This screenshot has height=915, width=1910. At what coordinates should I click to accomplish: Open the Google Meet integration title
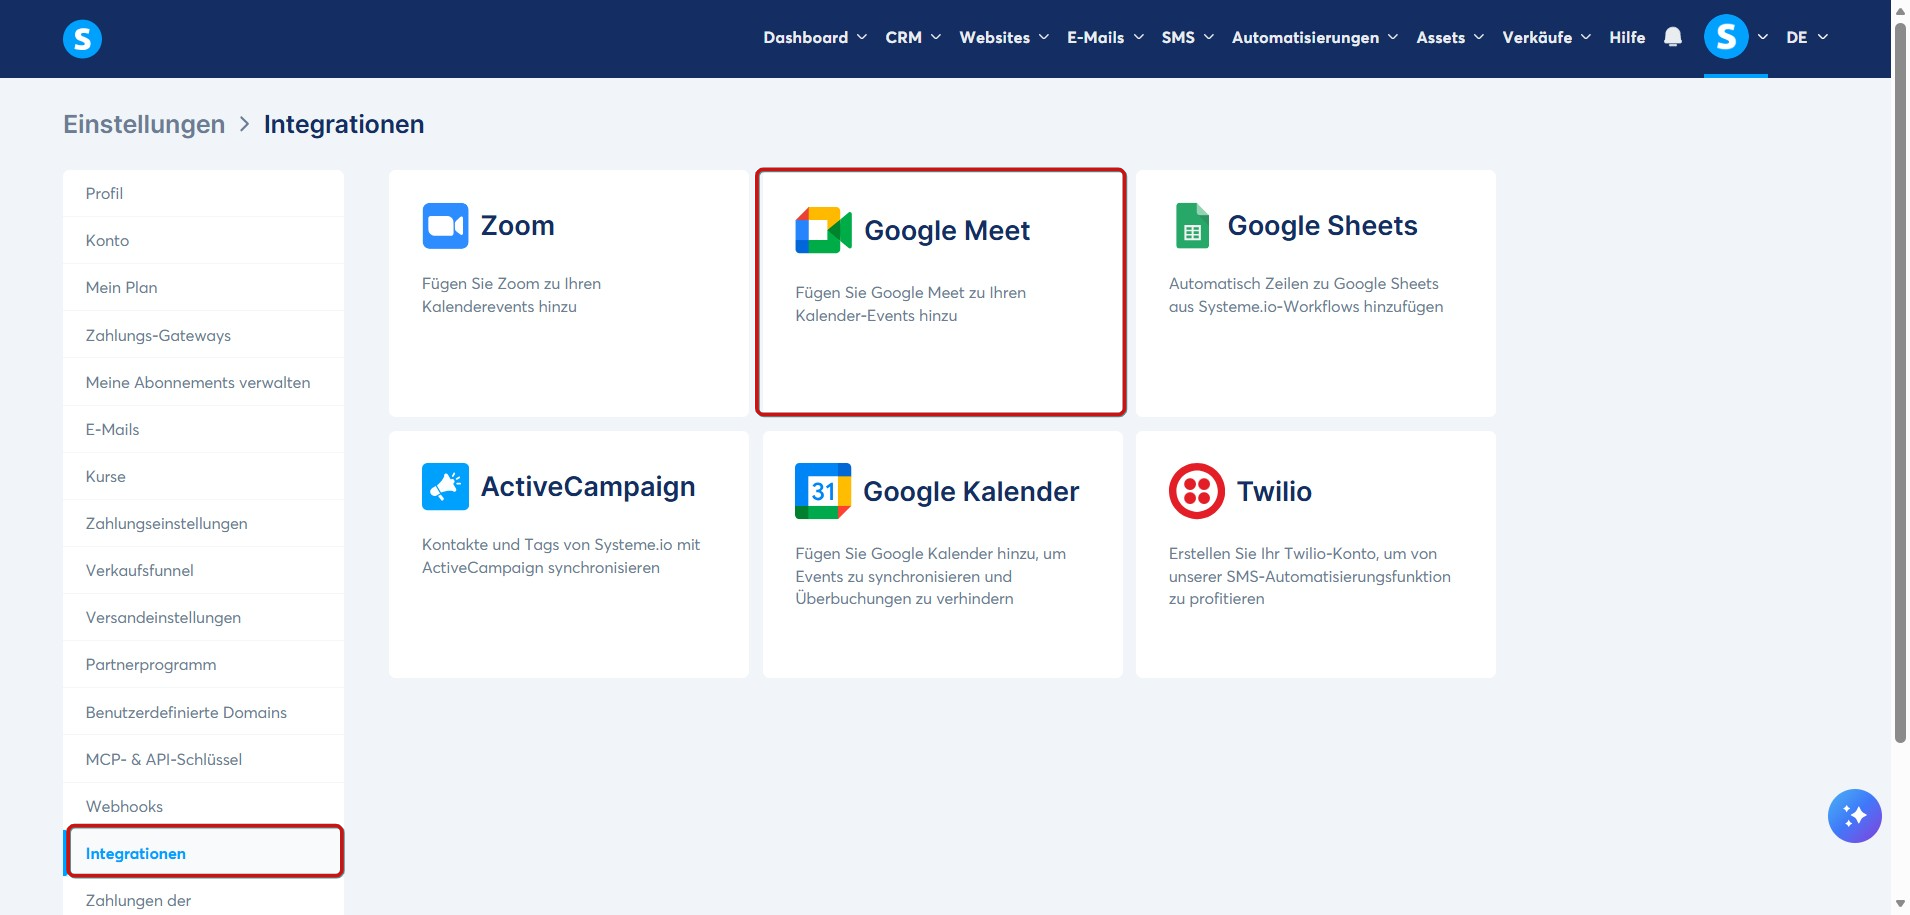click(947, 231)
